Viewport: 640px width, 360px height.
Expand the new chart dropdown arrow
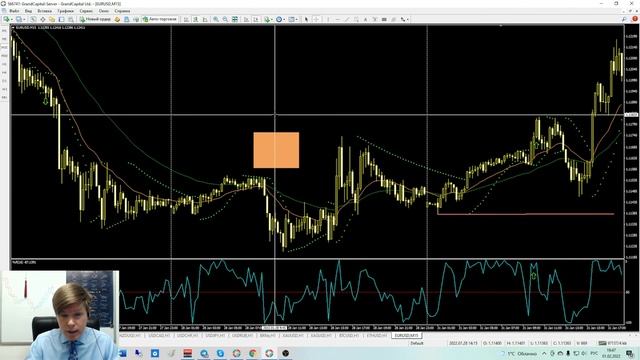(11, 19)
